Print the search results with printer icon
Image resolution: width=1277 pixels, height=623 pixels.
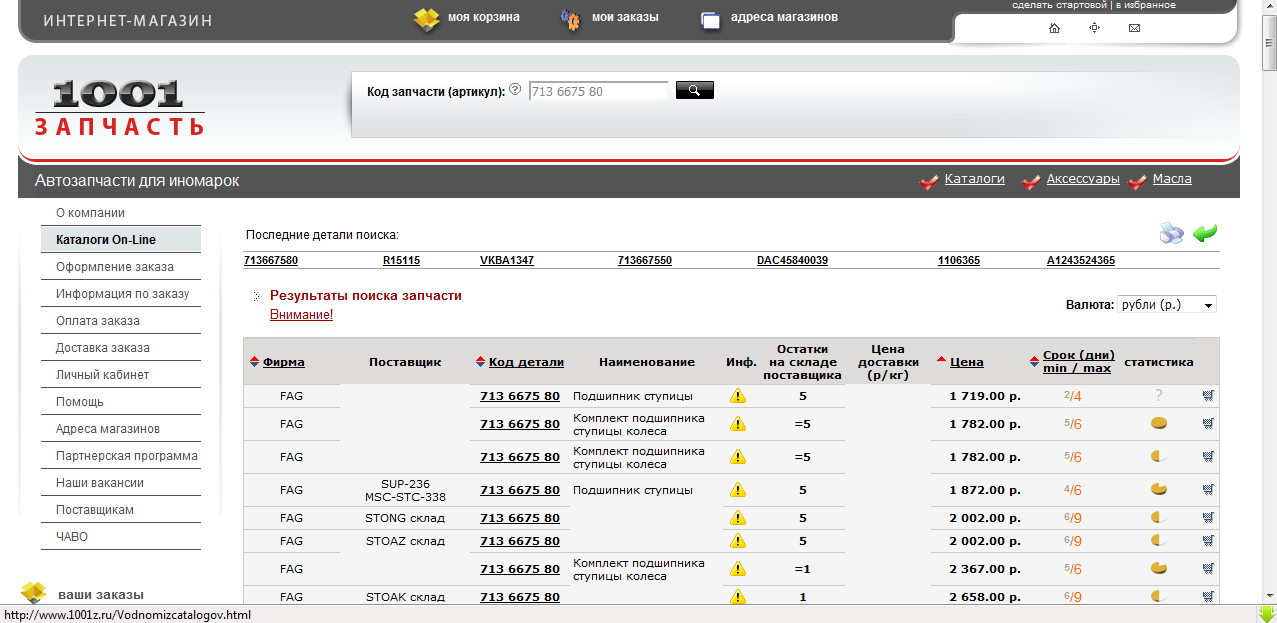point(1171,233)
